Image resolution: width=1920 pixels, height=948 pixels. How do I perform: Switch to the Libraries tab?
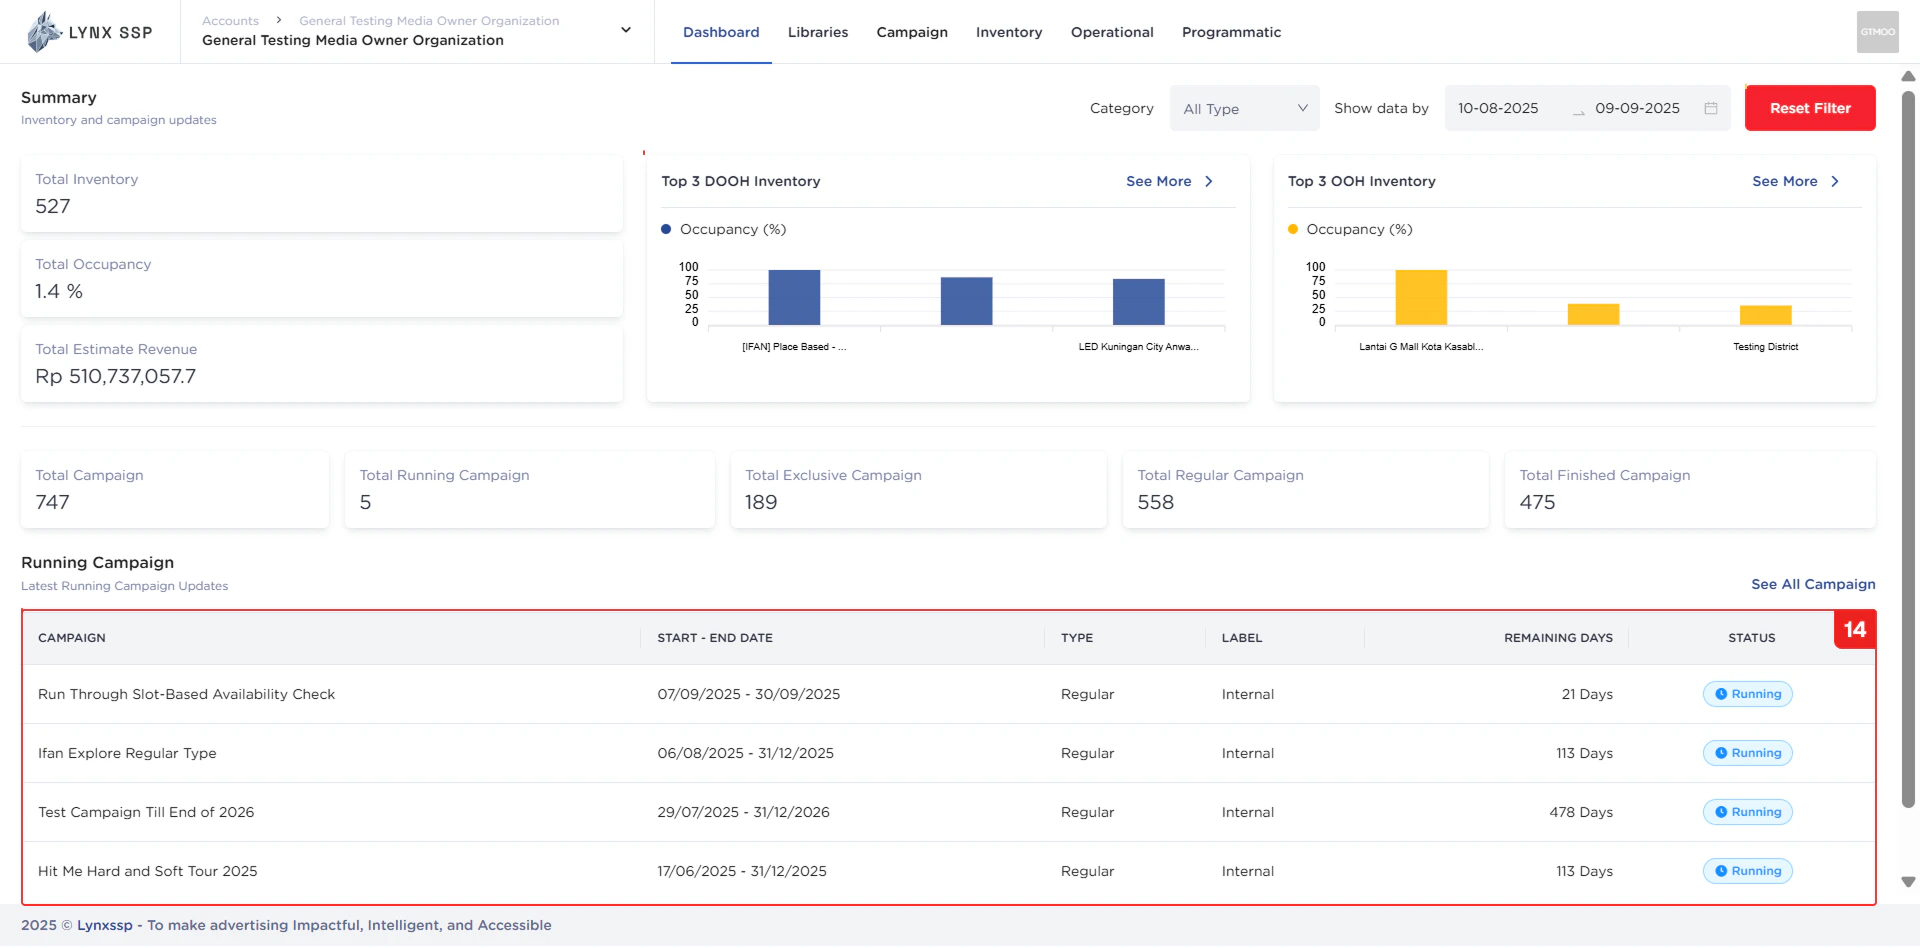click(x=817, y=32)
